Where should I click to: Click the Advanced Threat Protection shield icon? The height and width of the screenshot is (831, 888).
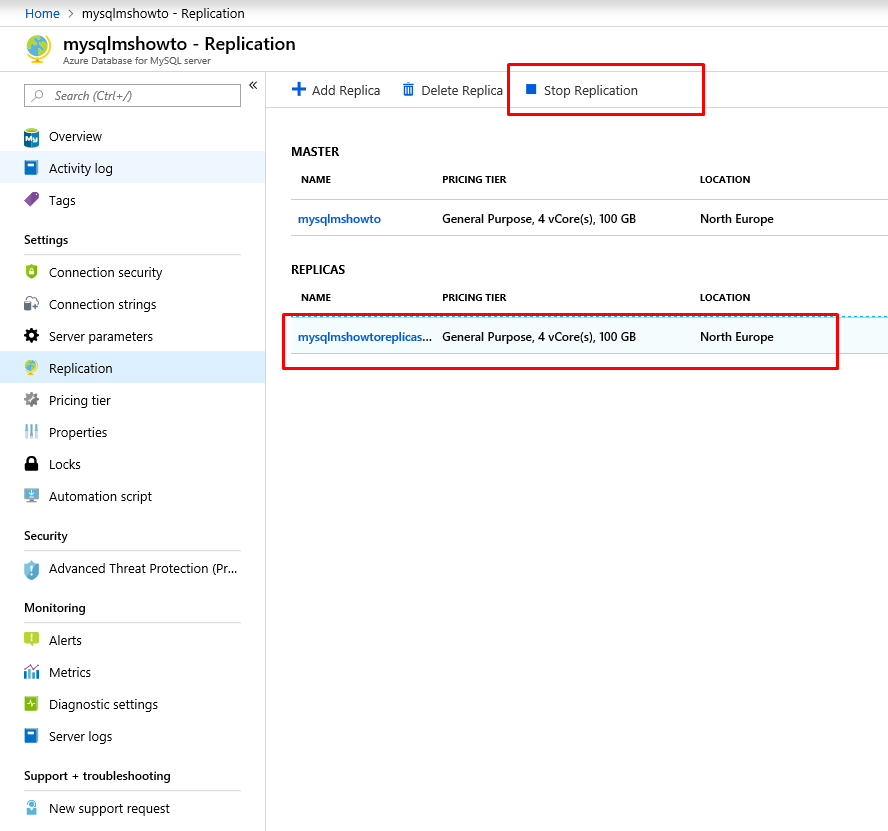(32, 569)
